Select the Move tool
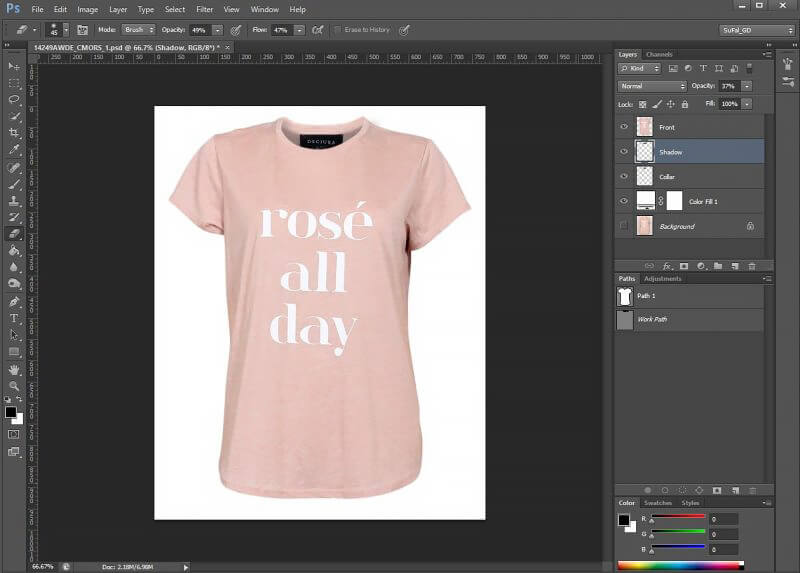The width and height of the screenshot is (800, 573). tap(14, 66)
